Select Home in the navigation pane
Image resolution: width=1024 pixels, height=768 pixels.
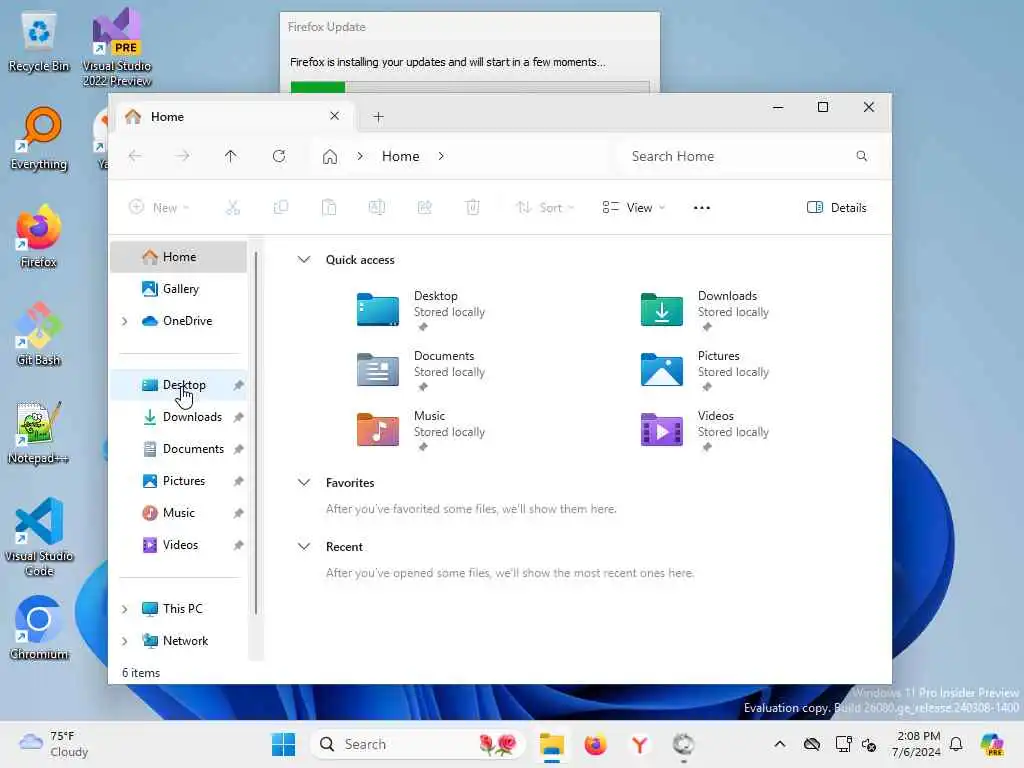point(178,257)
